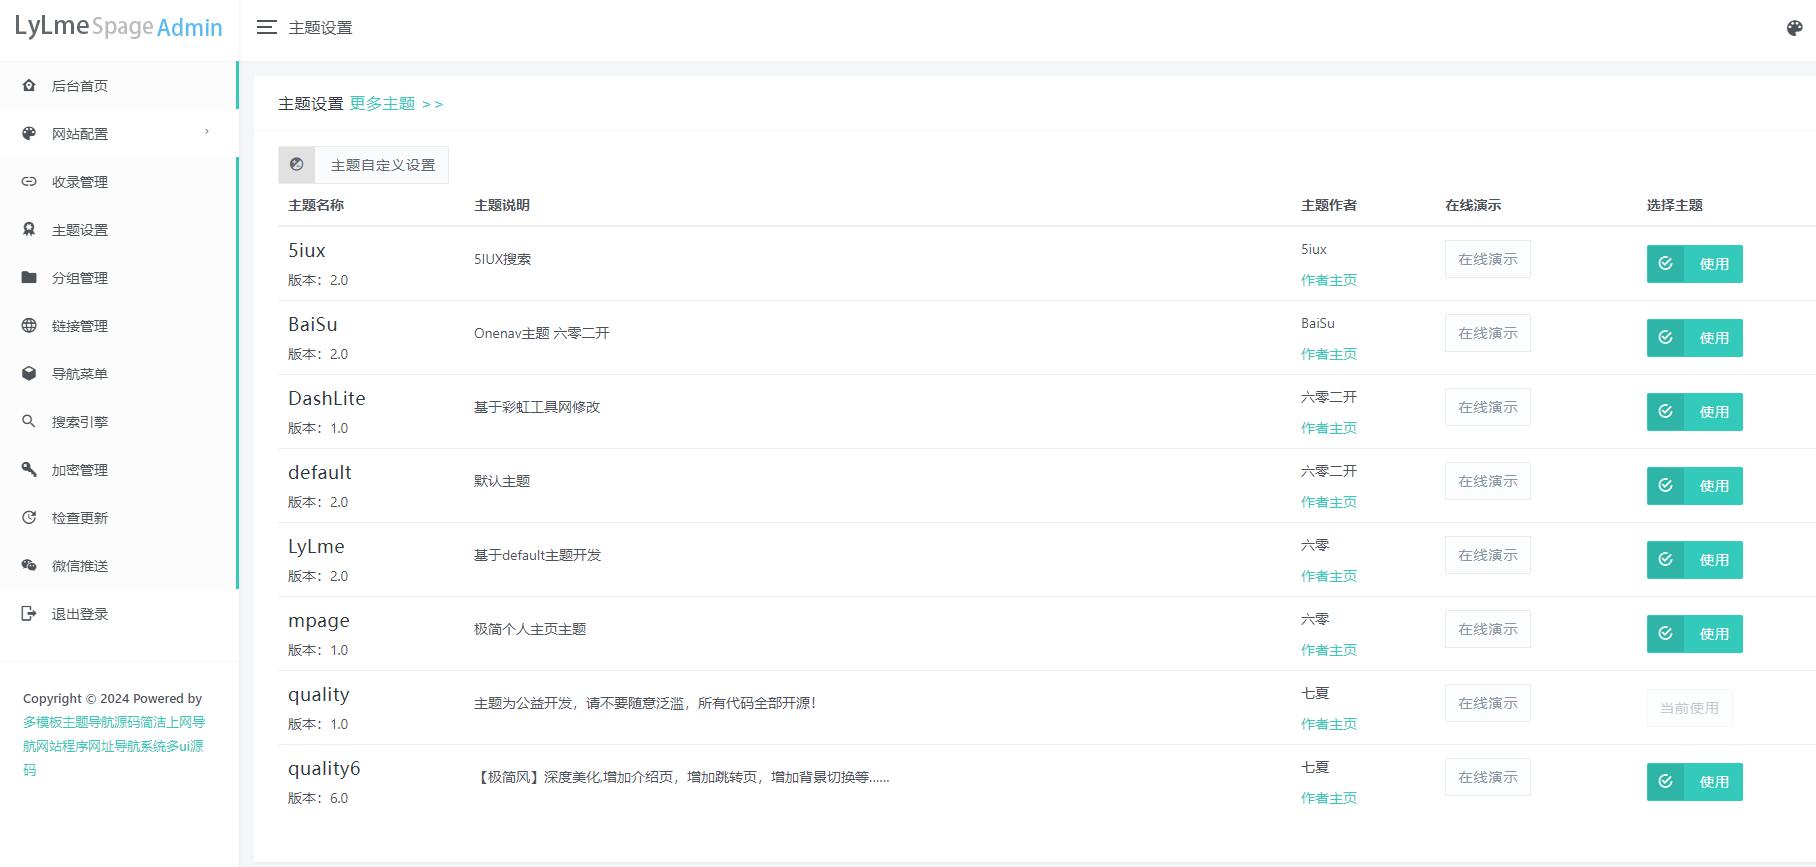This screenshot has width=1816, height=867.
Task: Expand the 网站配置 submenu chevron
Action: coord(207,132)
